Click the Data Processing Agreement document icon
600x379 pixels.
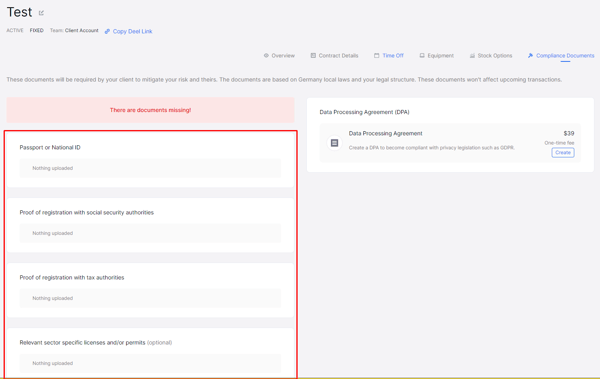click(334, 143)
